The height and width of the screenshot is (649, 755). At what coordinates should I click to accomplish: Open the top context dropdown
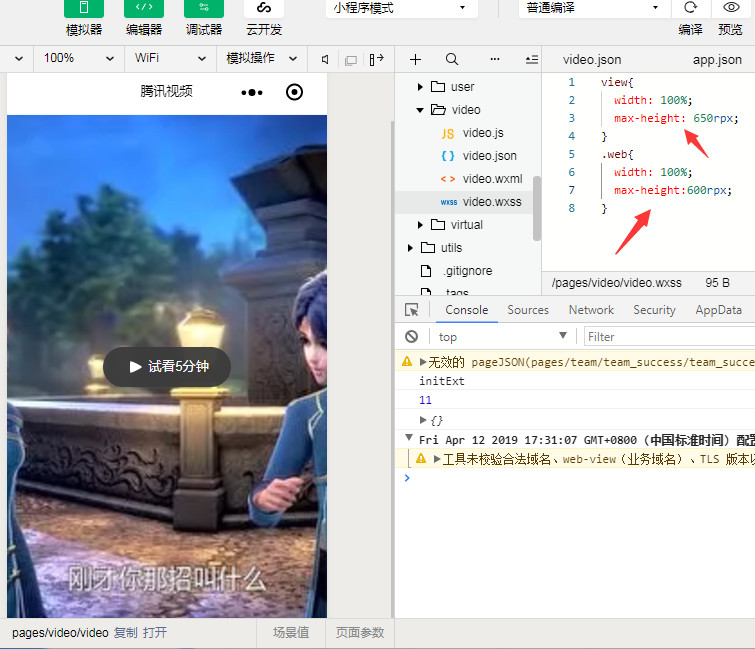tap(502, 337)
